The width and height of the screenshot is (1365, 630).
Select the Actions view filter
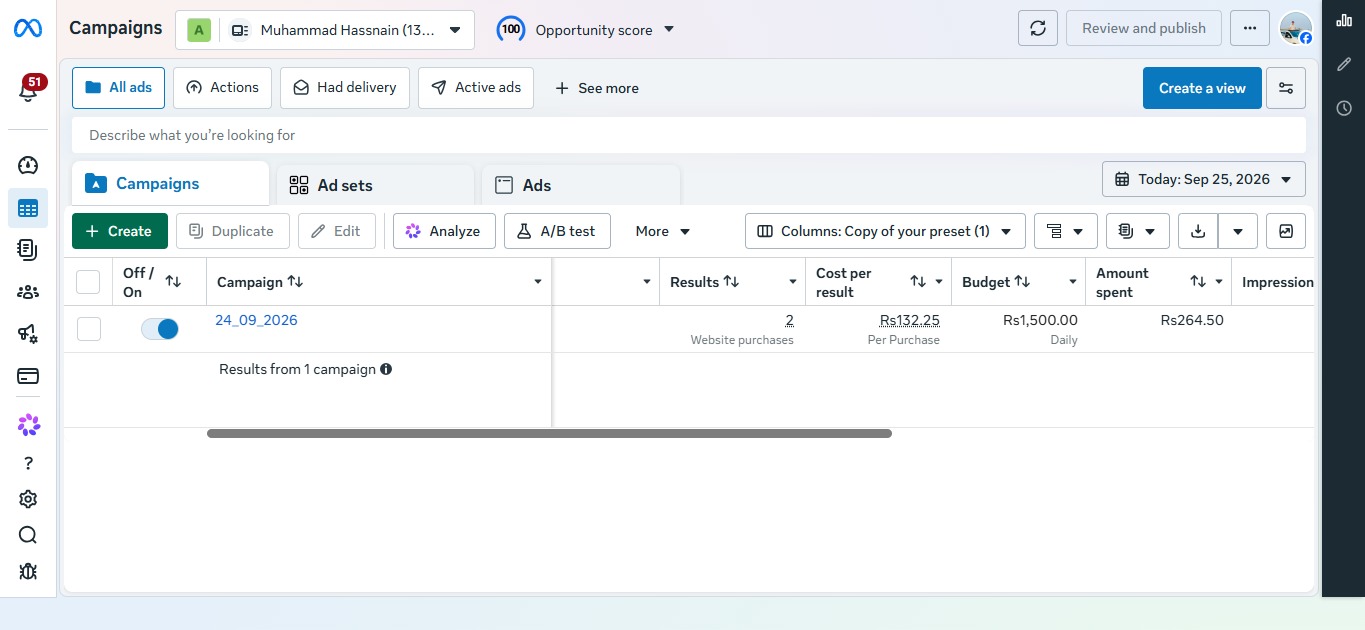222,88
